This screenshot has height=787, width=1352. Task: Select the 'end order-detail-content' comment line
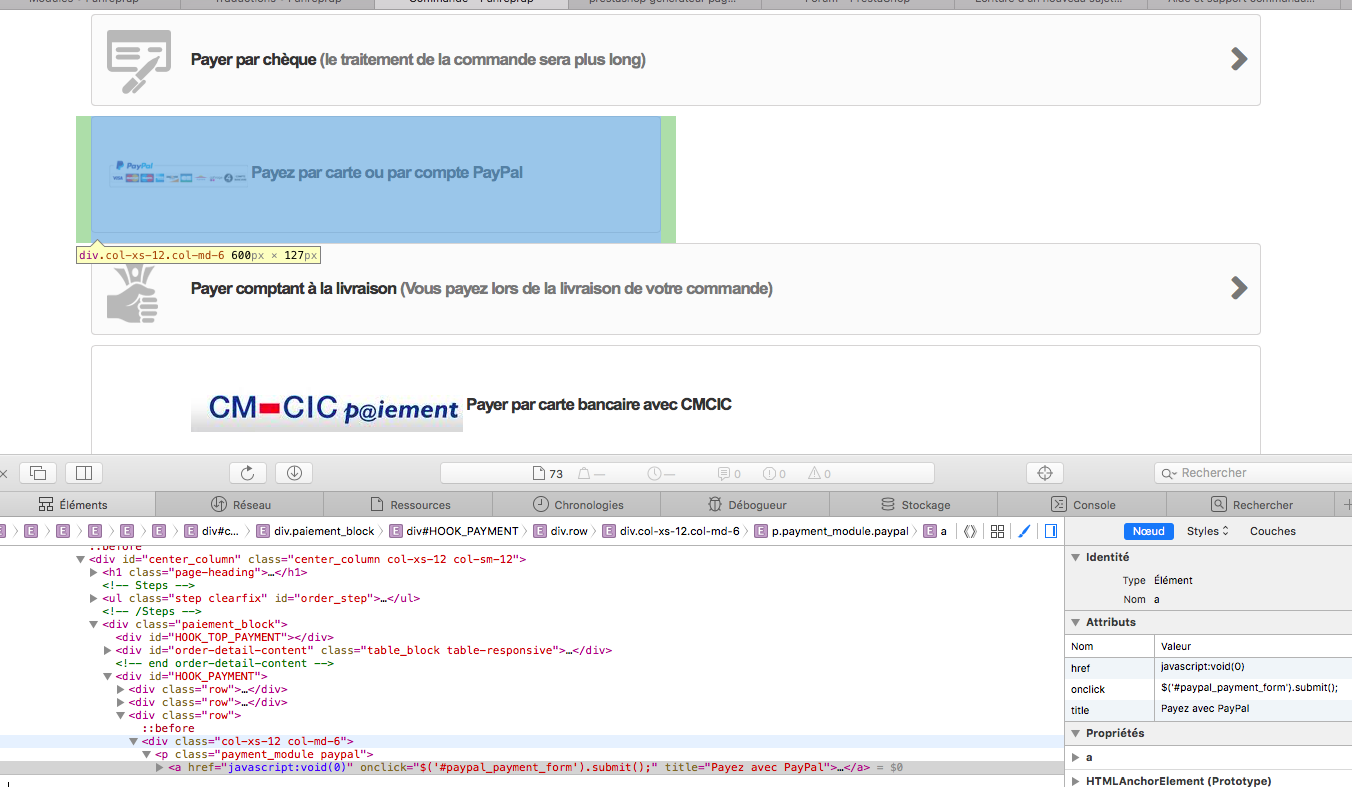pyautogui.click(x=224, y=663)
